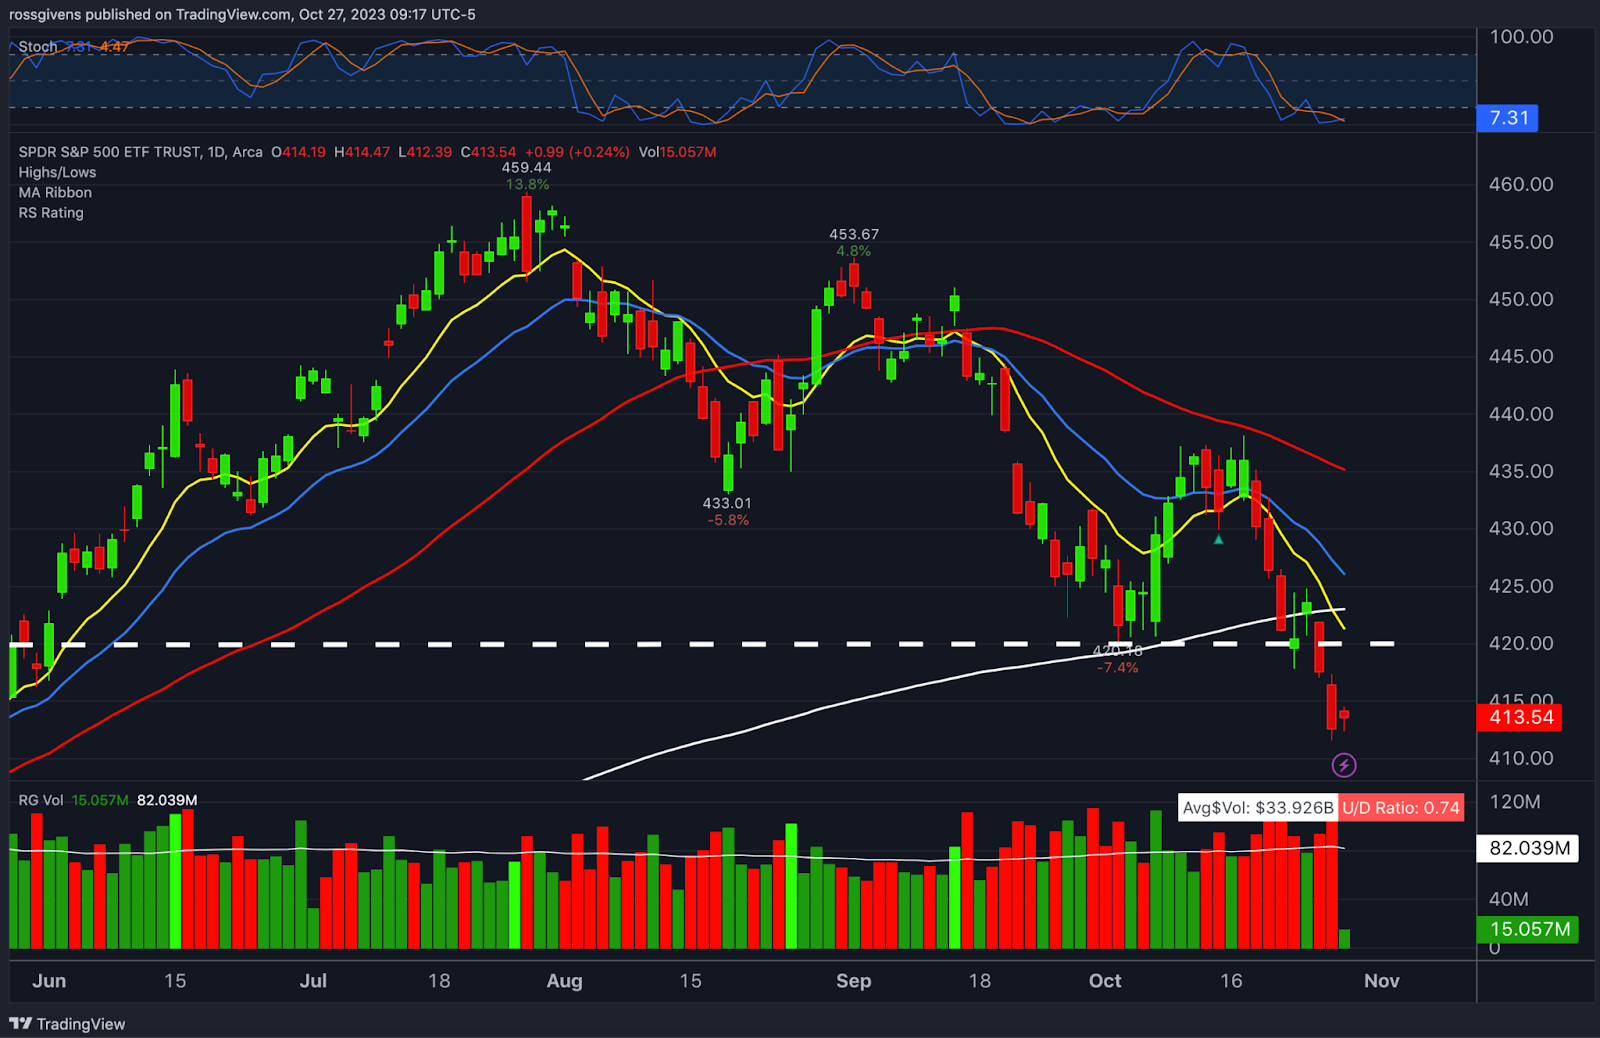
Task: Click the Stoch indicator legend label
Action: click(x=37, y=47)
